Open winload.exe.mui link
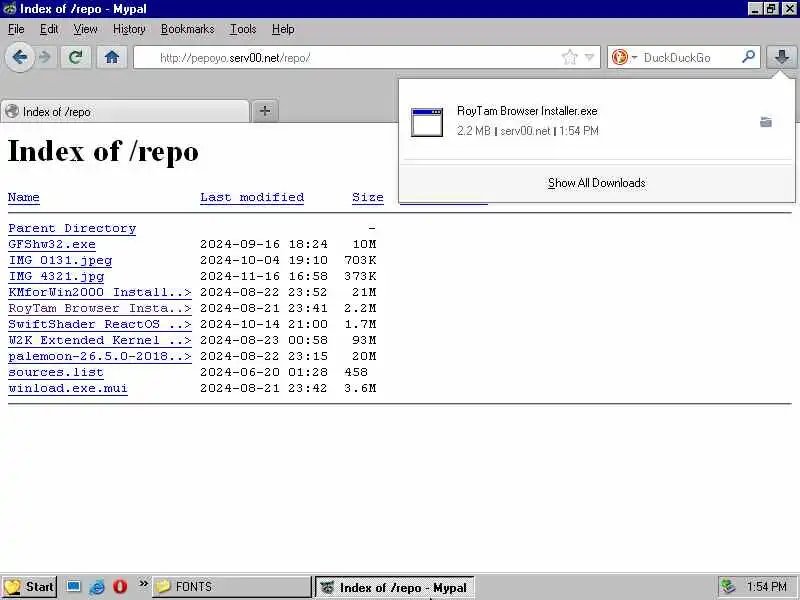 [68, 388]
